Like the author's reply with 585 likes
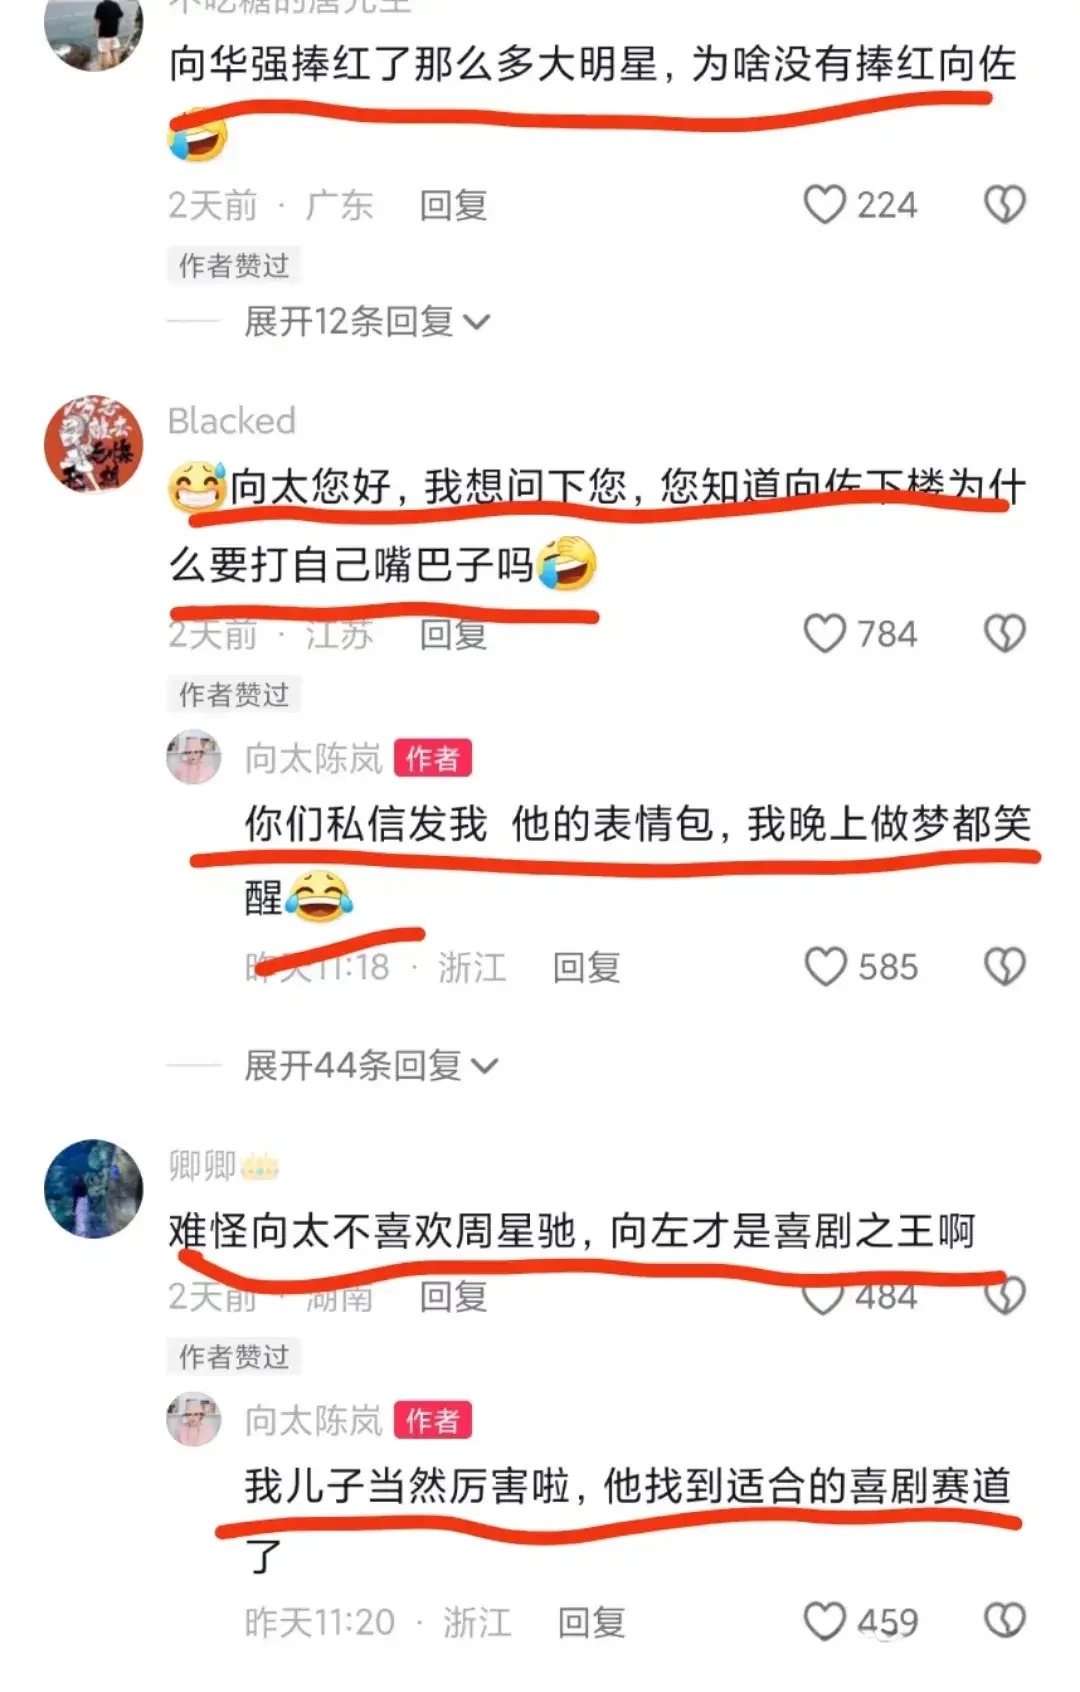The width and height of the screenshot is (1080, 1692). click(x=825, y=967)
